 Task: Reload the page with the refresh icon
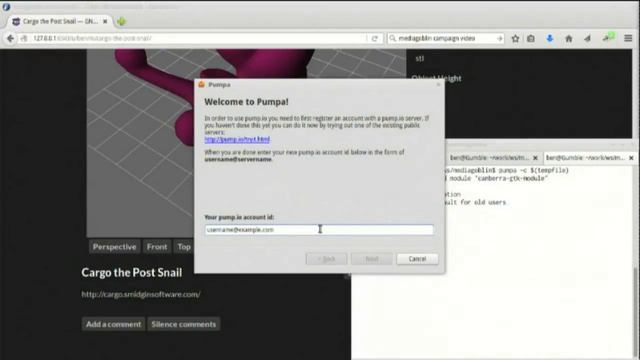pos(375,38)
